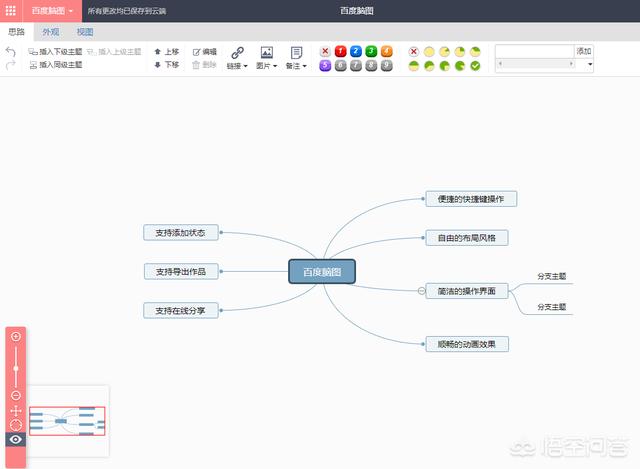Set priority 7 gray icon
Image resolution: width=640 pixels, height=469 pixels.
[356, 65]
